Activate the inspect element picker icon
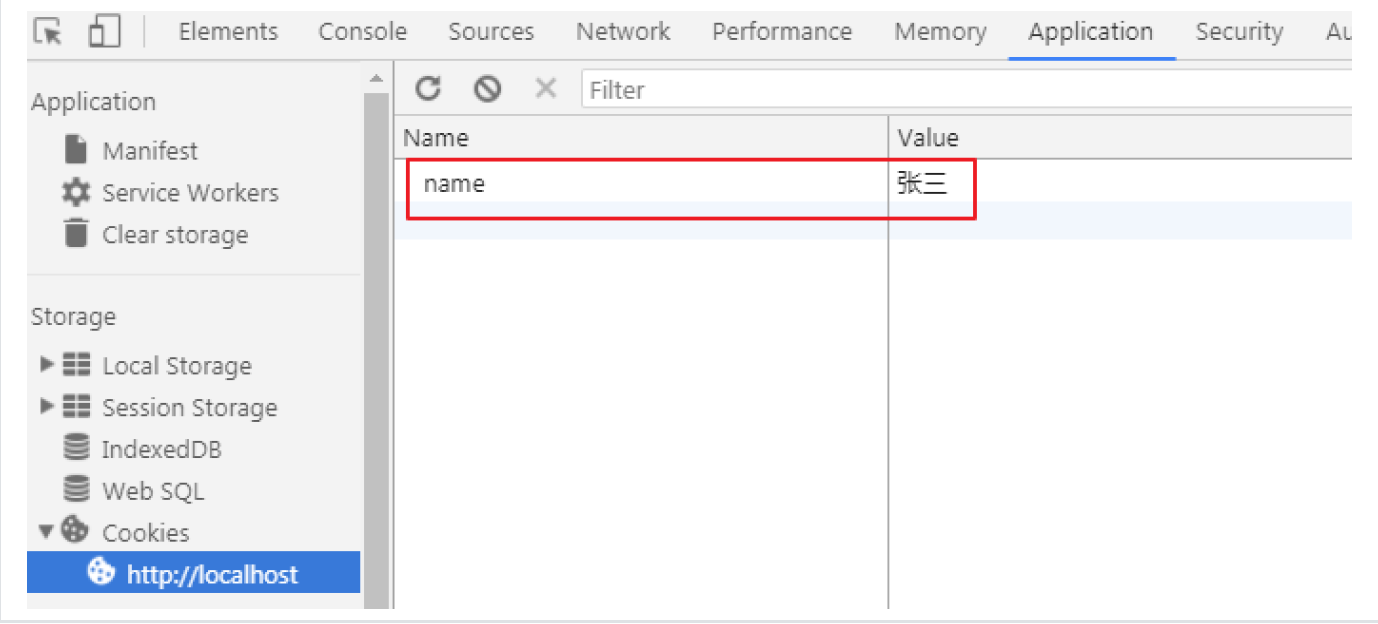The width and height of the screenshot is (1378, 624). click(x=48, y=31)
